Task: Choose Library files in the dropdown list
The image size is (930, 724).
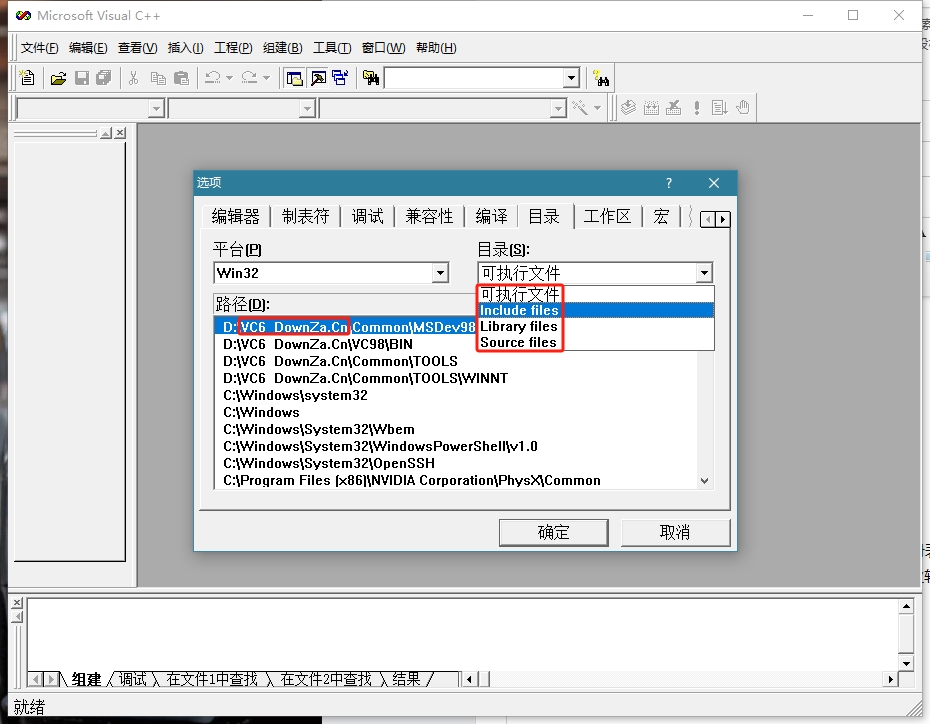Action: (x=519, y=327)
